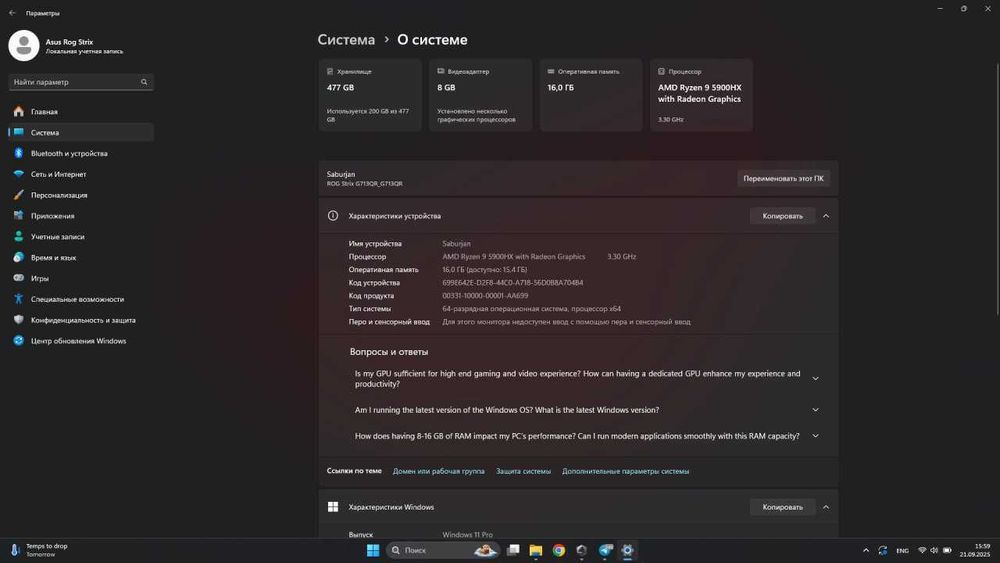This screenshot has width=1000, height=563.
Task: Click the Asus Rog Strix account avatar
Action: coord(24,45)
